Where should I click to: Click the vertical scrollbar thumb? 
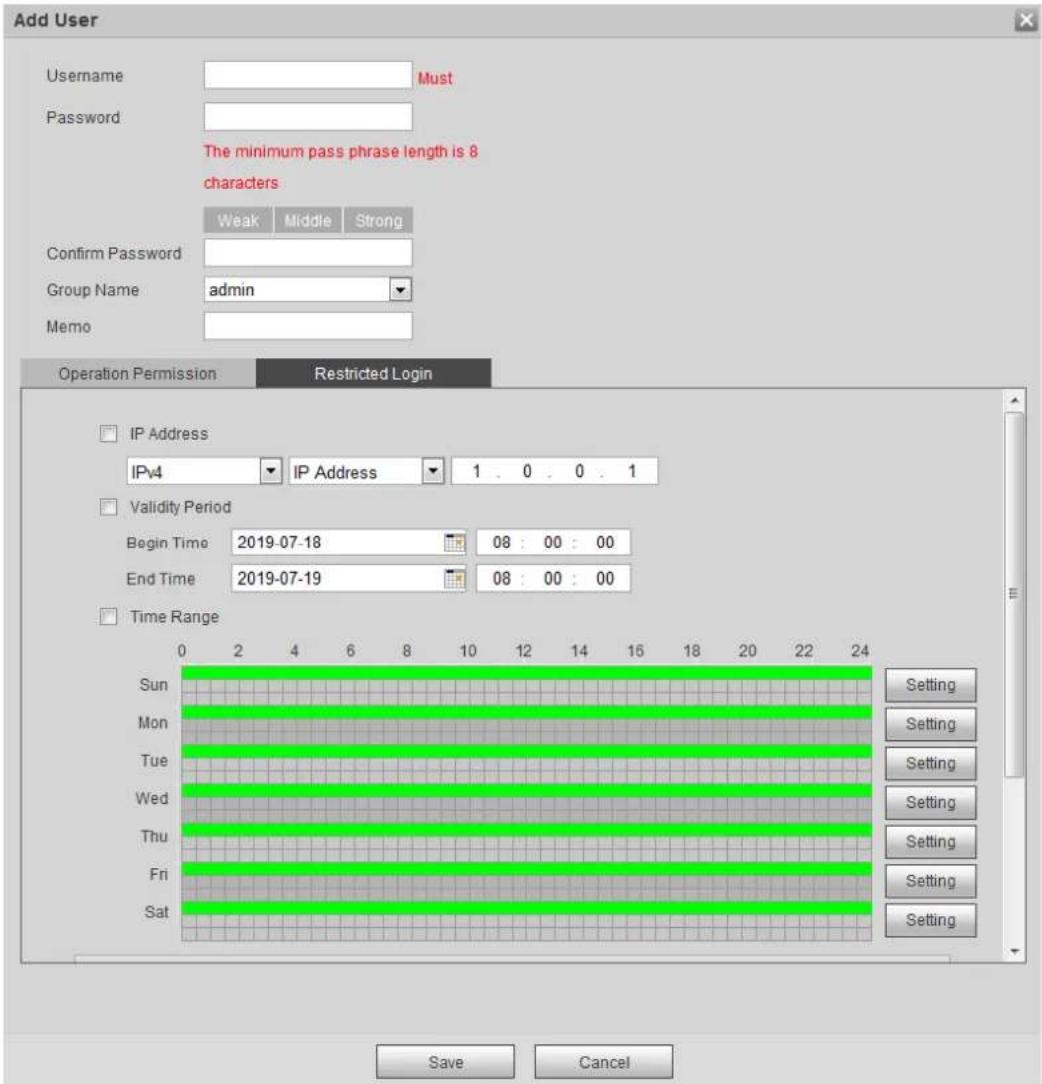pyautogui.click(x=1014, y=595)
